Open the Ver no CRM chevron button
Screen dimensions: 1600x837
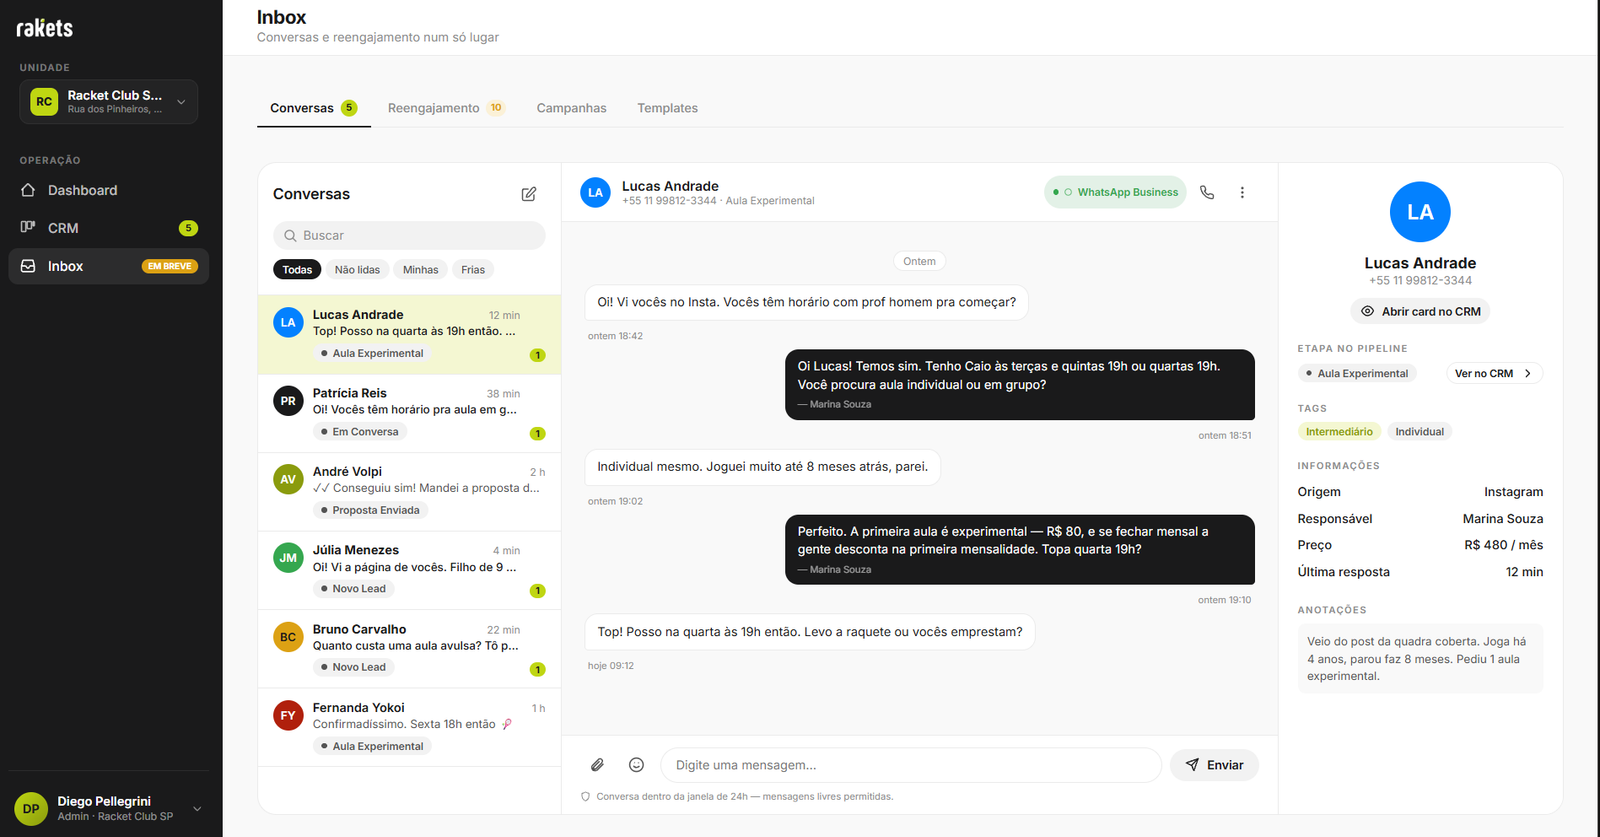[1494, 373]
